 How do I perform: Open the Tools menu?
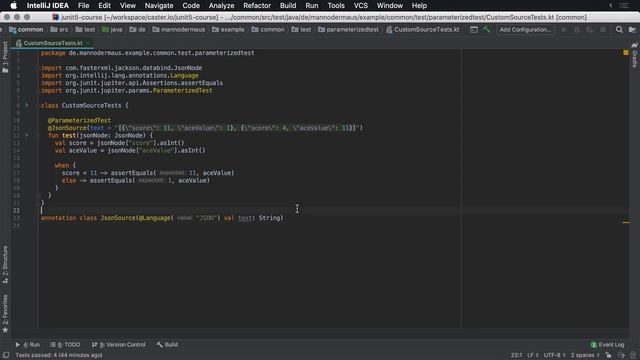[x=336, y=5]
